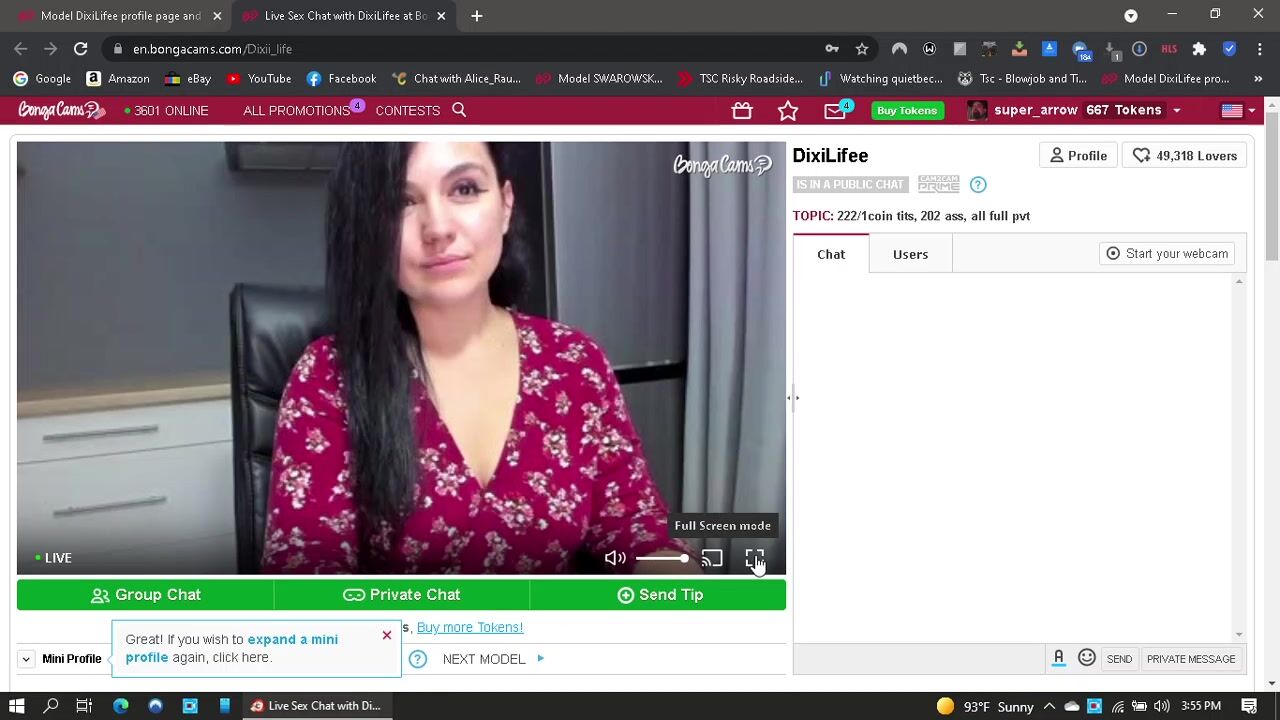Open PRIVATE MESSAGE option
Viewport: 1280px width, 720px height.
click(1191, 659)
